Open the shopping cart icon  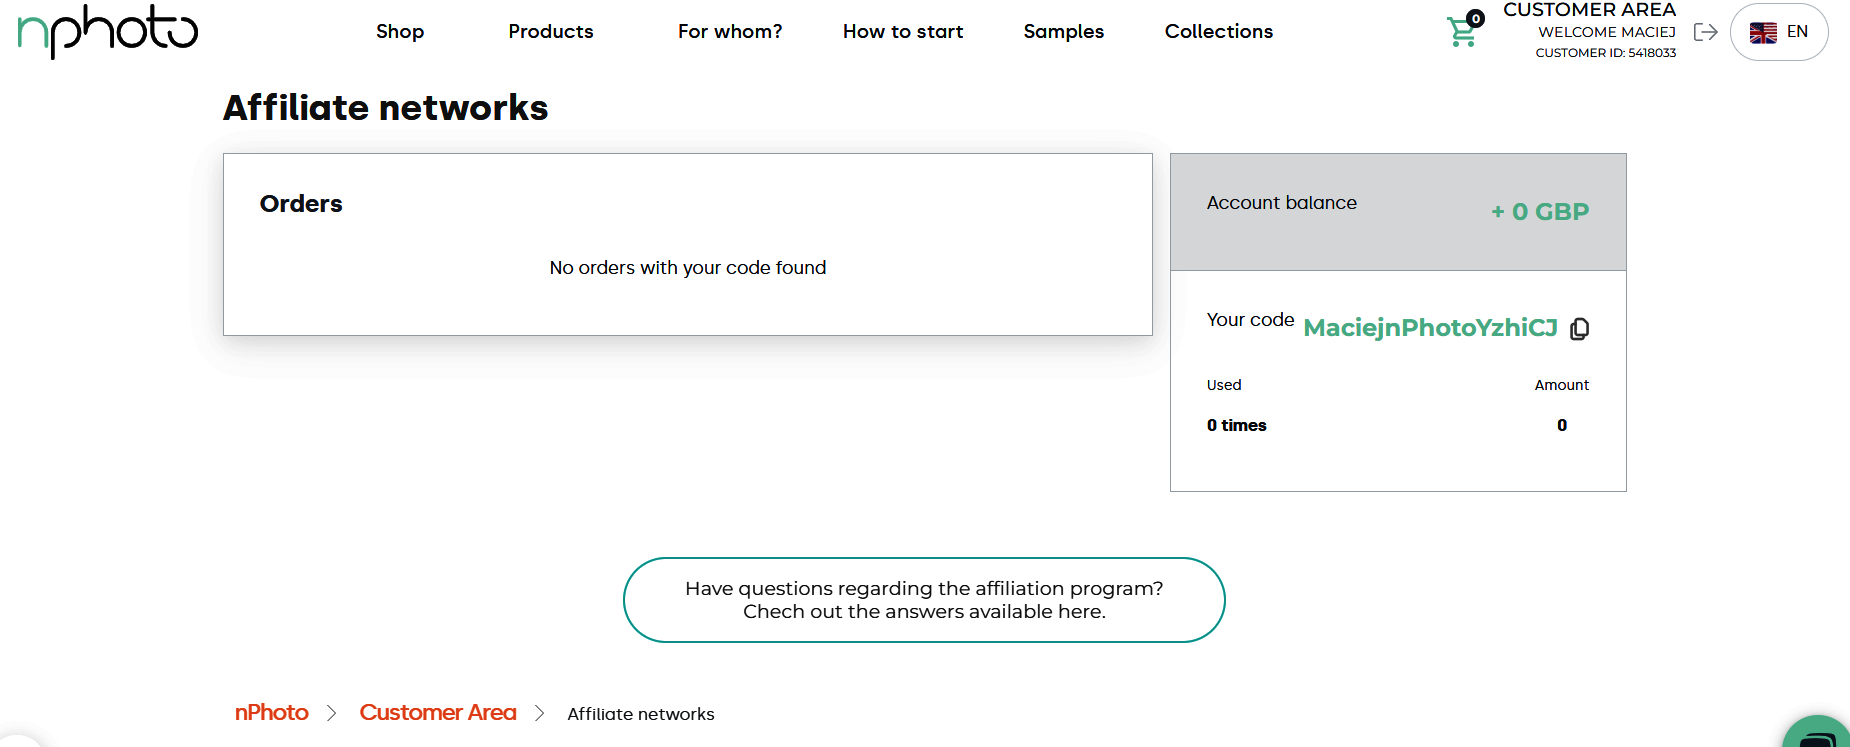pos(1461,33)
